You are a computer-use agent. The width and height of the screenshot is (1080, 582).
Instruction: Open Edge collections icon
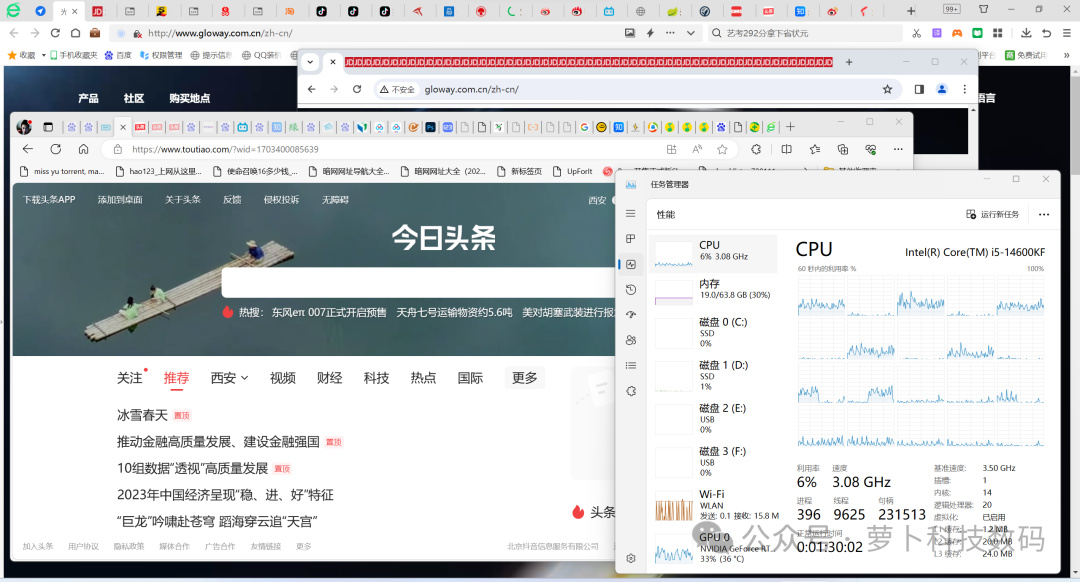click(x=842, y=149)
